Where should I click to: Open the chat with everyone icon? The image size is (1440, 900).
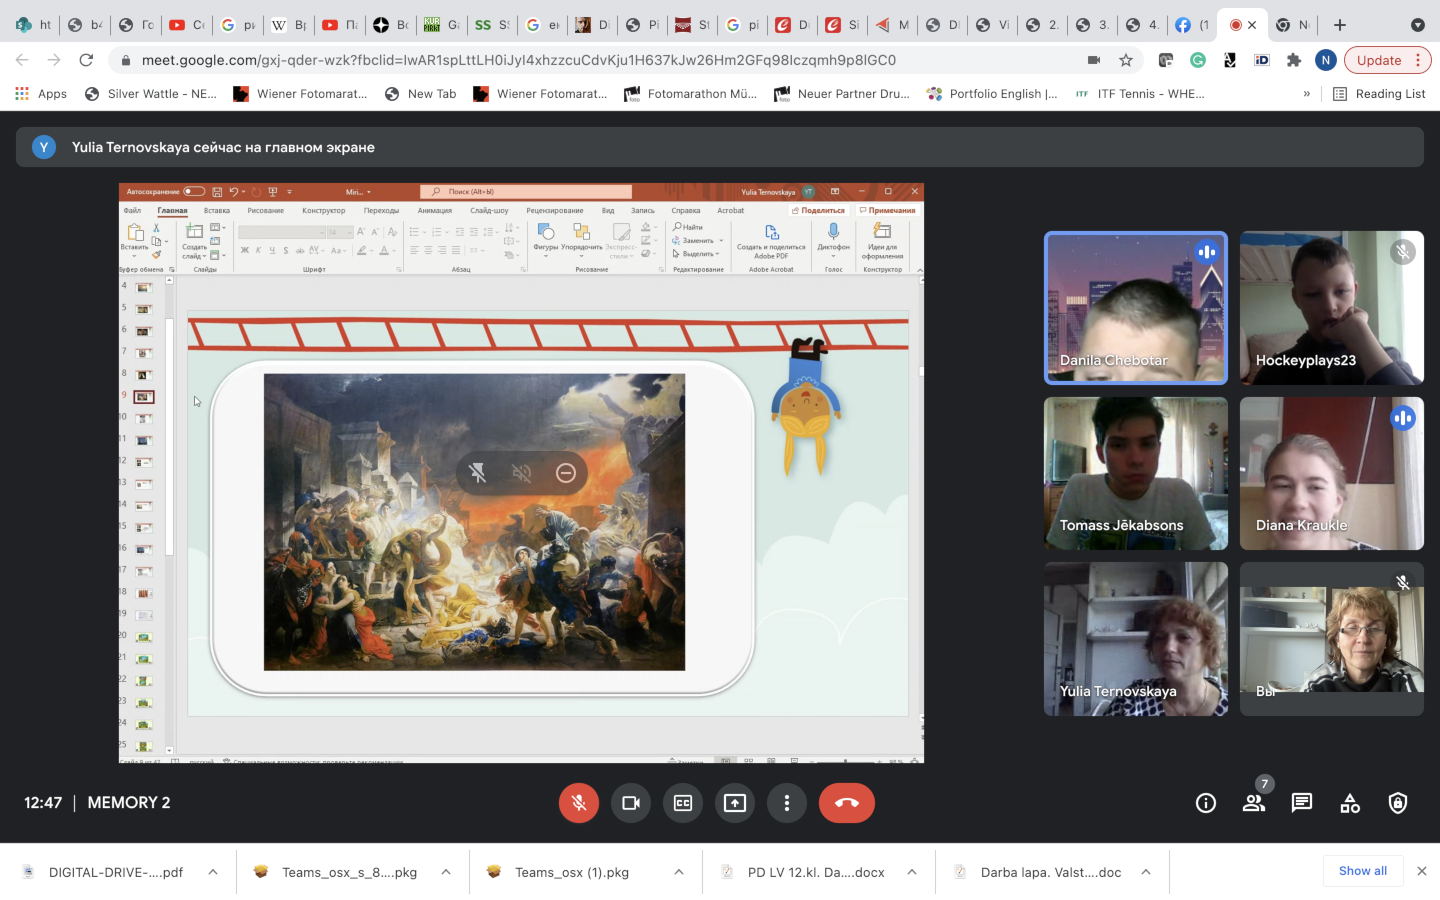tap(1302, 803)
